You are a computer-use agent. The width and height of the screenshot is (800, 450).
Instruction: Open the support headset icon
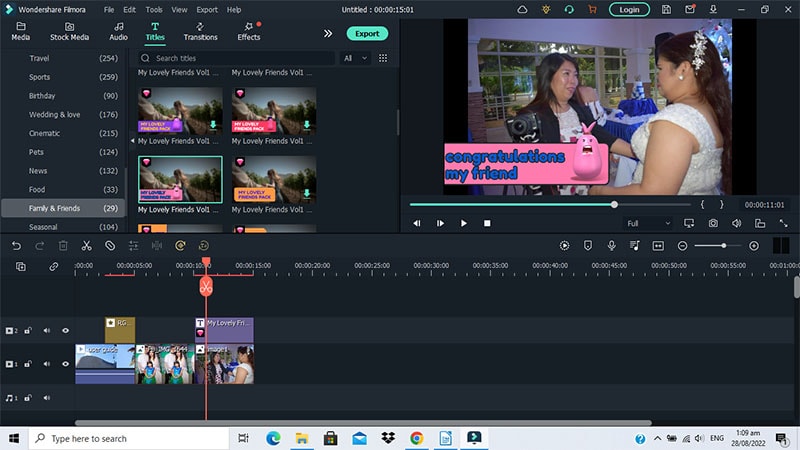click(569, 9)
